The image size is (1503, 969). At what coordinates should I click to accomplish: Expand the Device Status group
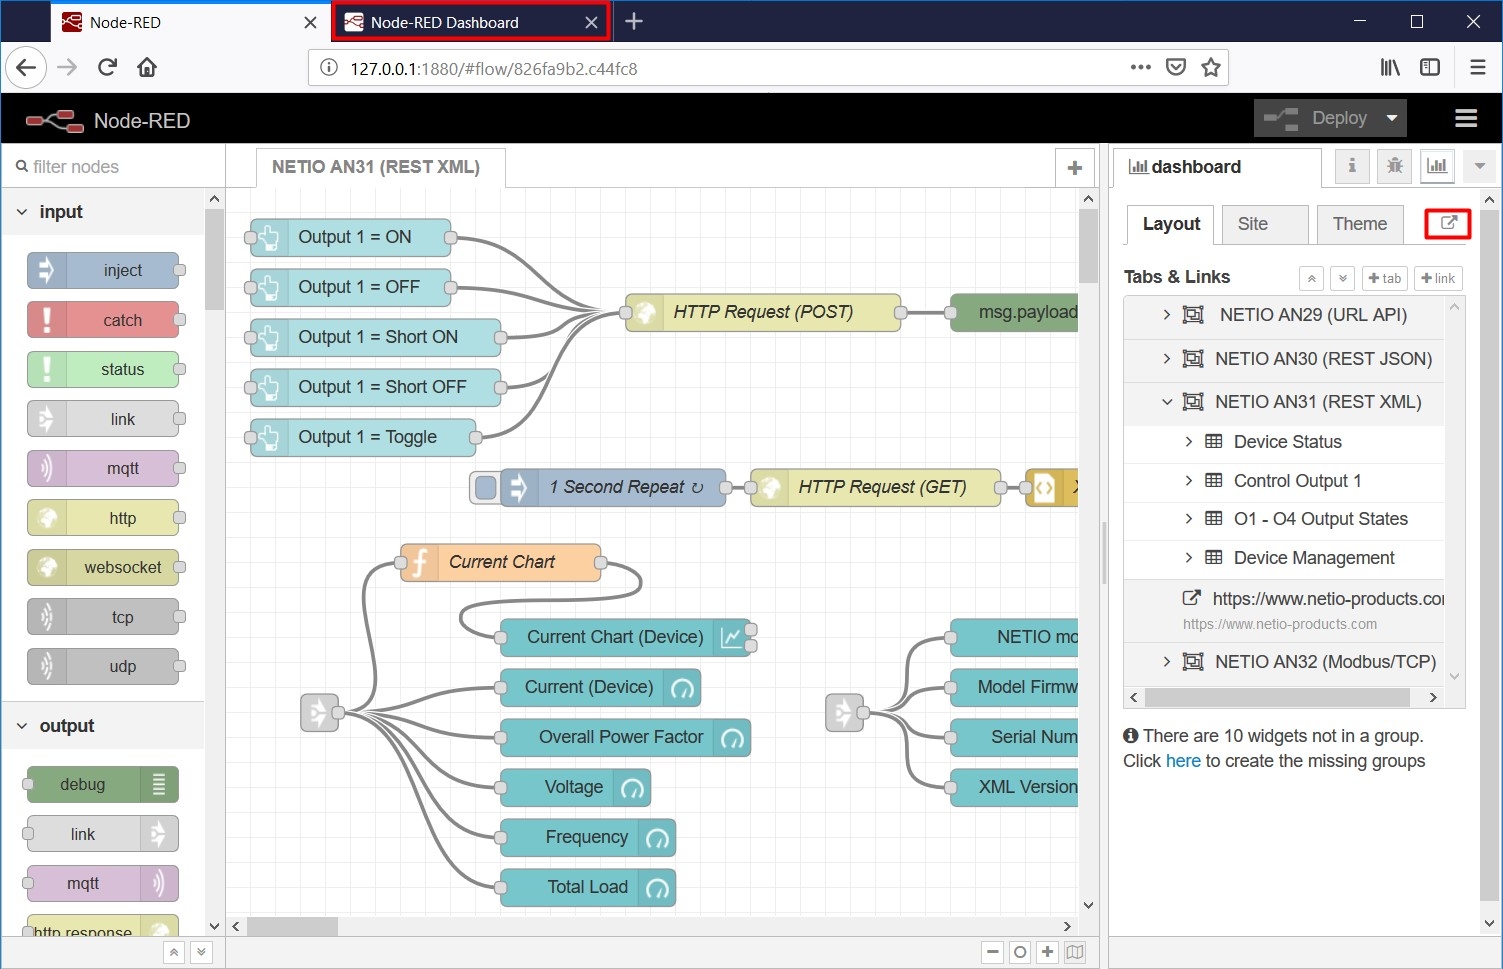(1188, 441)
